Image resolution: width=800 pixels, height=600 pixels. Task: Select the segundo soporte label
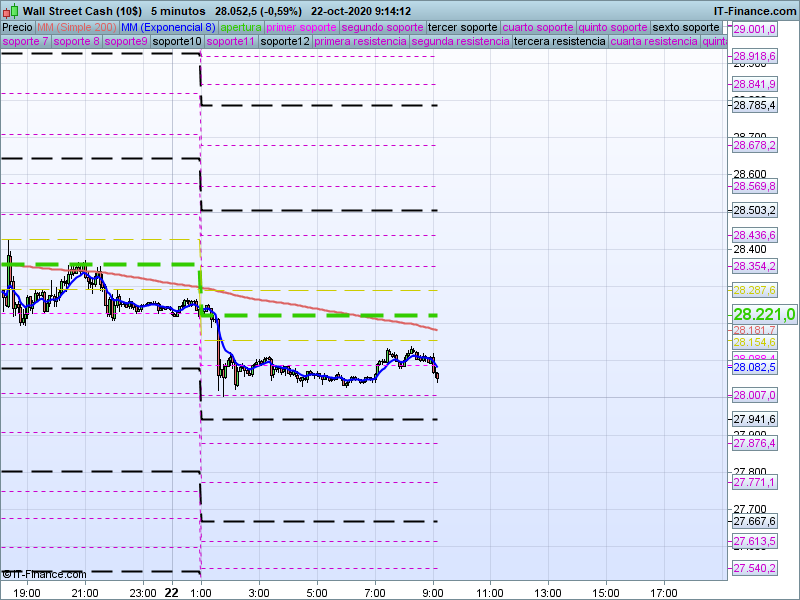click(382, 28)
